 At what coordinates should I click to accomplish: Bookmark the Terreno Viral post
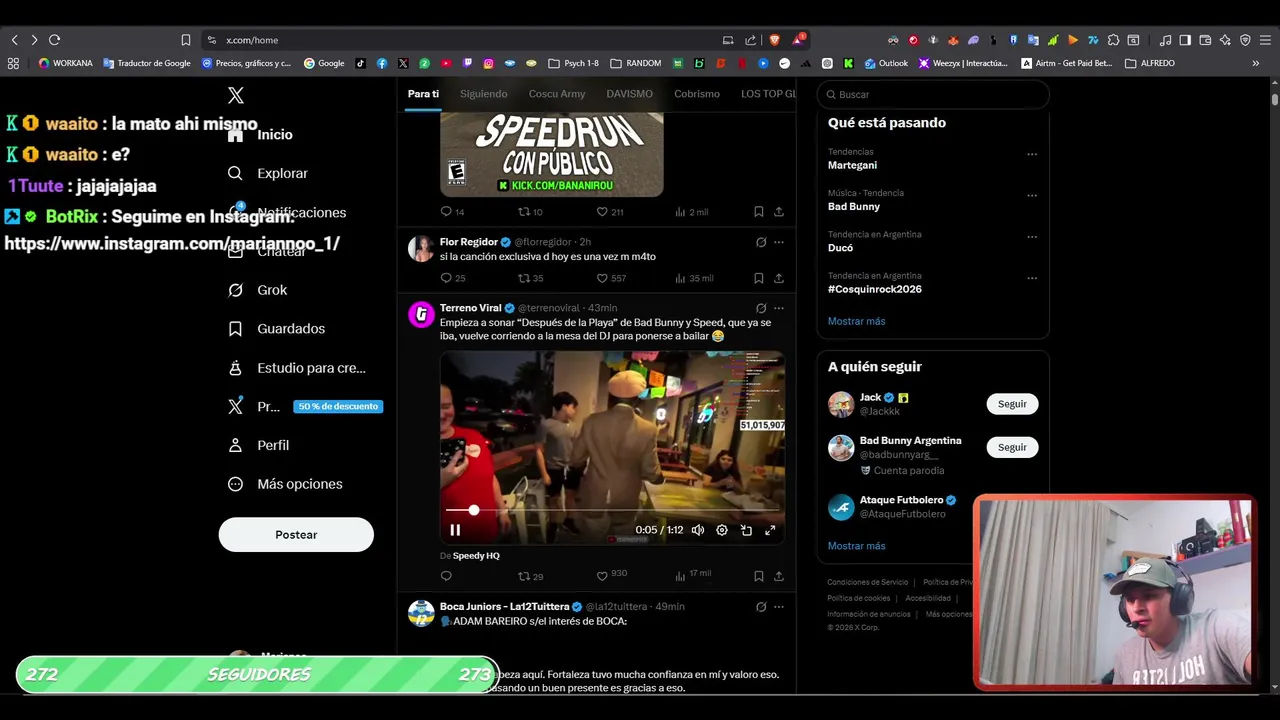[758, 576]
